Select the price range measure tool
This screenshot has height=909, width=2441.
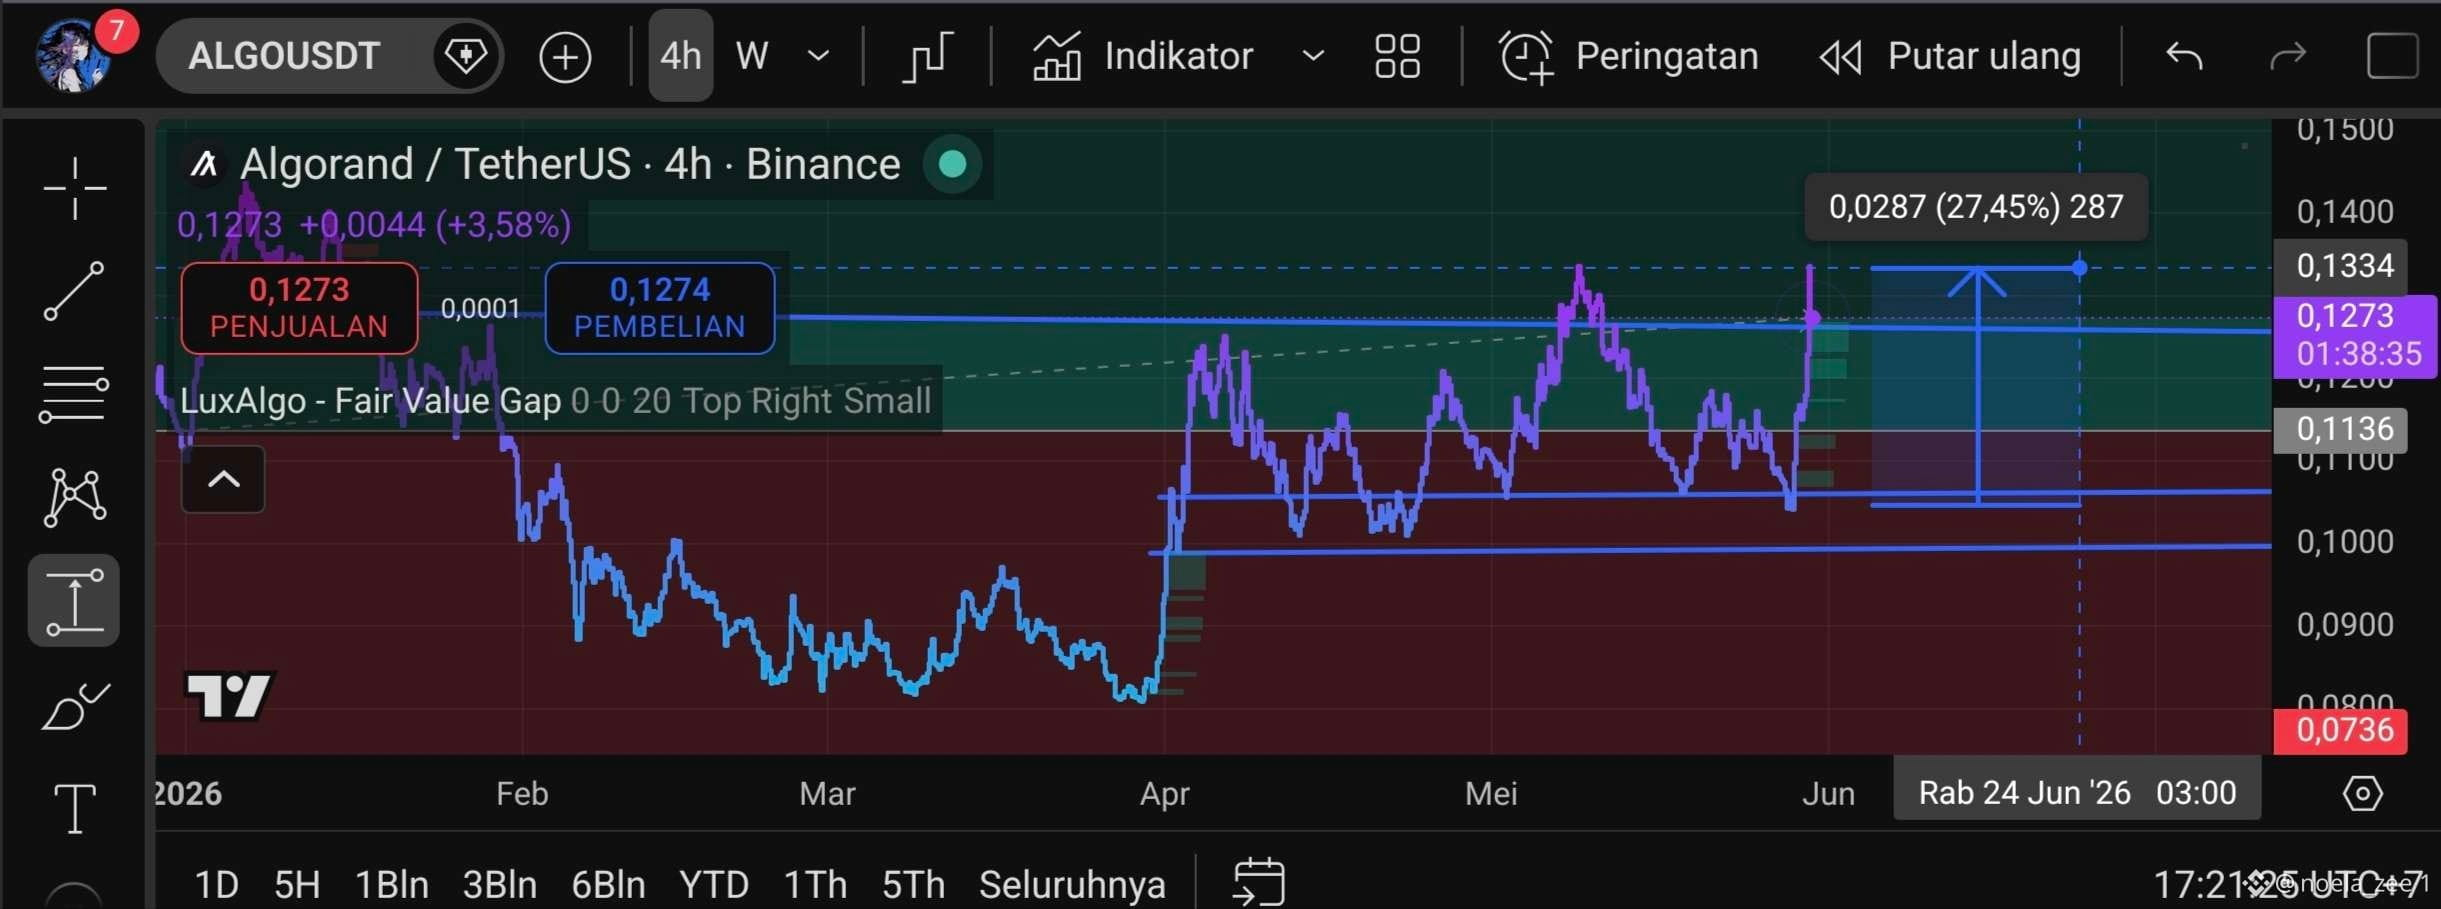(x=74, y=601)
